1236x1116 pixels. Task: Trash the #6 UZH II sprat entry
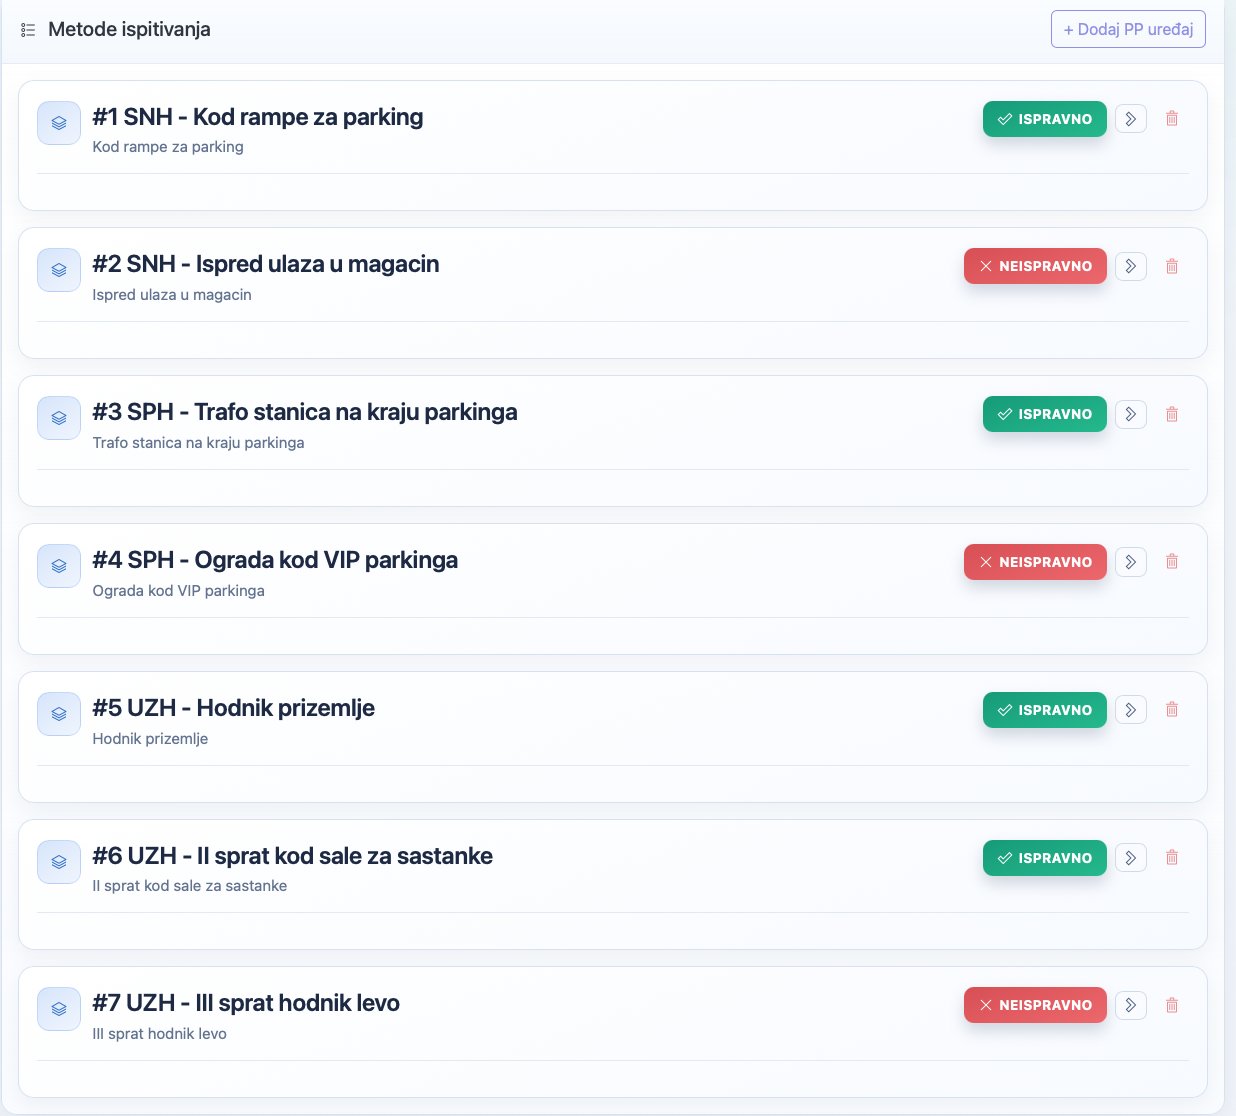point(1172,858)
